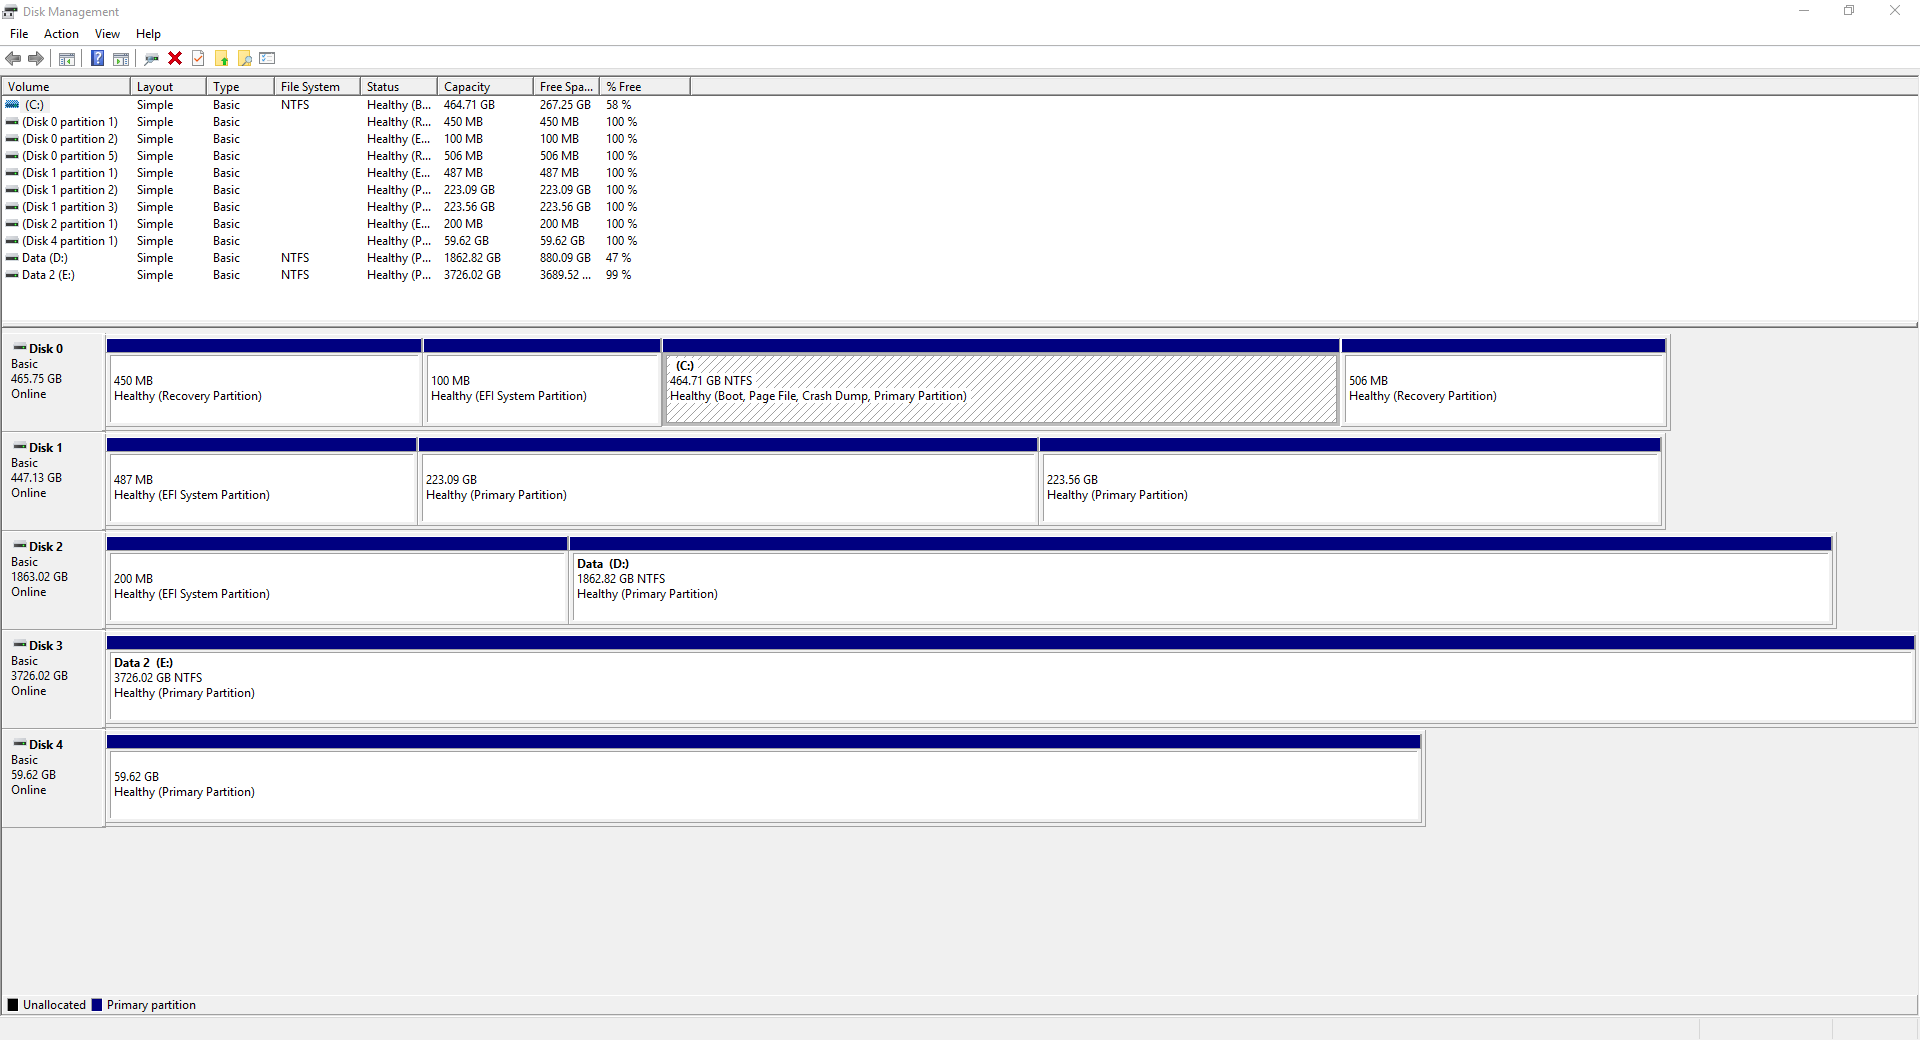Toggle the Show/Hide Console Tree icon
This screenshot has width=1920, height=1040.
(67, 59)
